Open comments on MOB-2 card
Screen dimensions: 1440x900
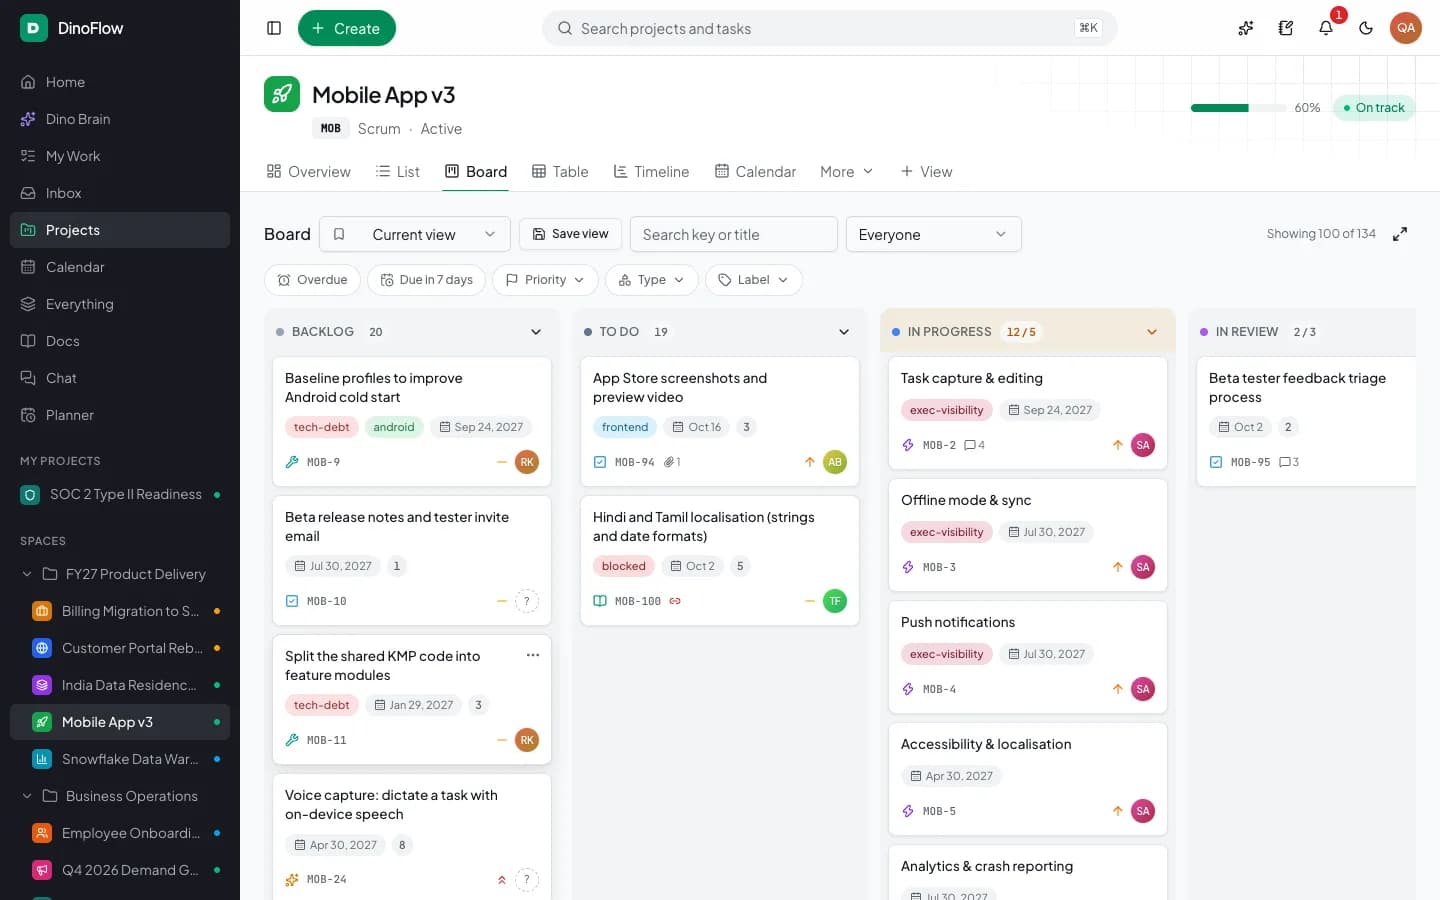[x=974, y=445]
